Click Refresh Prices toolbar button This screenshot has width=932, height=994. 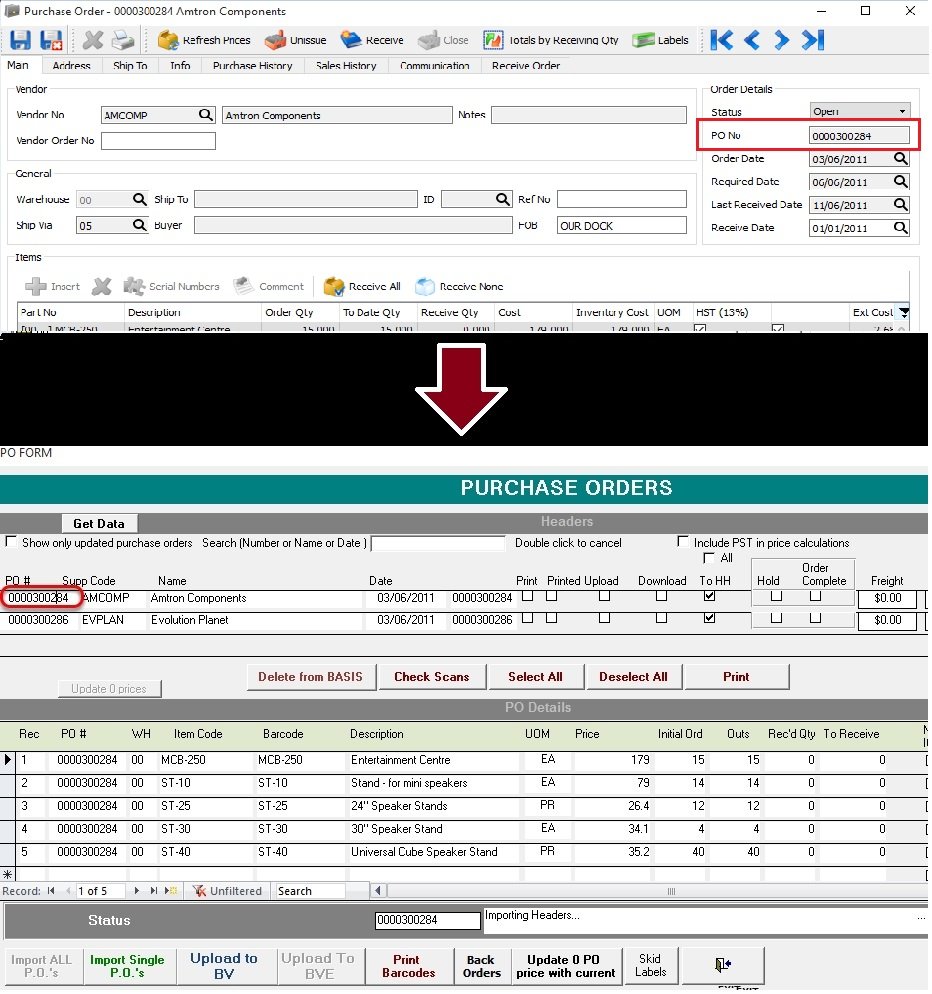click(204, 41)
